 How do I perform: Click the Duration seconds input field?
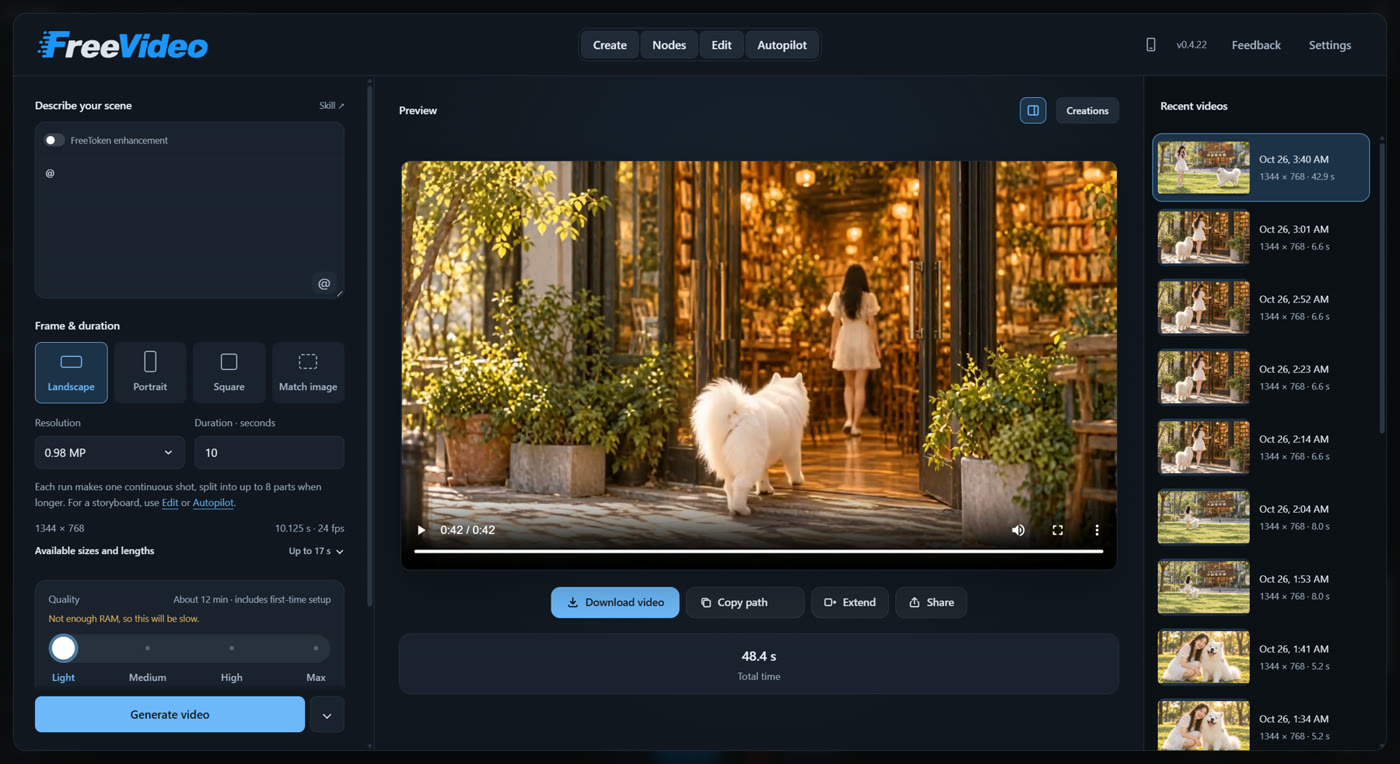[x=269, y=452]
